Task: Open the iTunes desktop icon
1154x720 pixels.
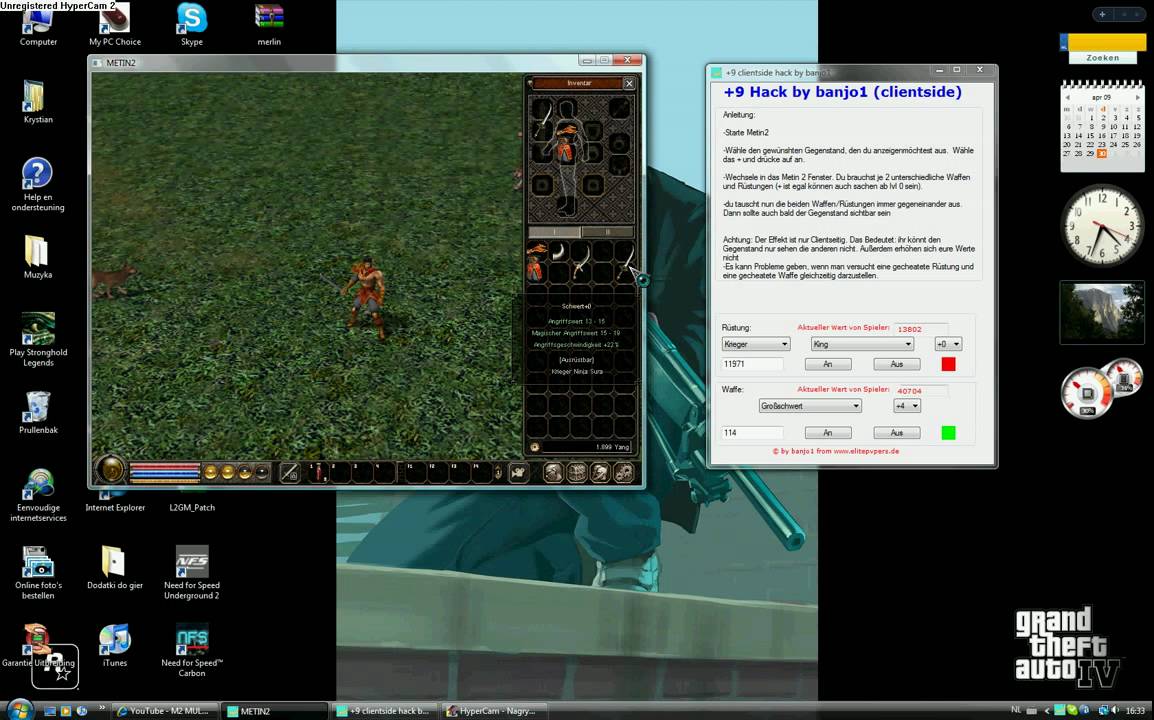Action: 115,646
